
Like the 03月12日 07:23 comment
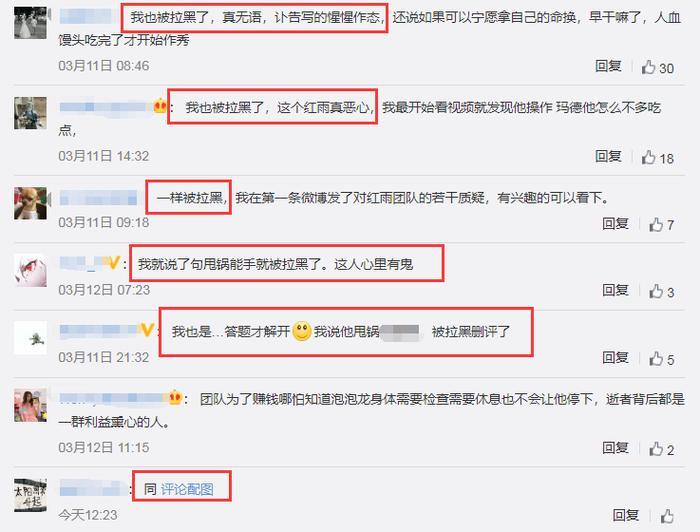point(656,292)
